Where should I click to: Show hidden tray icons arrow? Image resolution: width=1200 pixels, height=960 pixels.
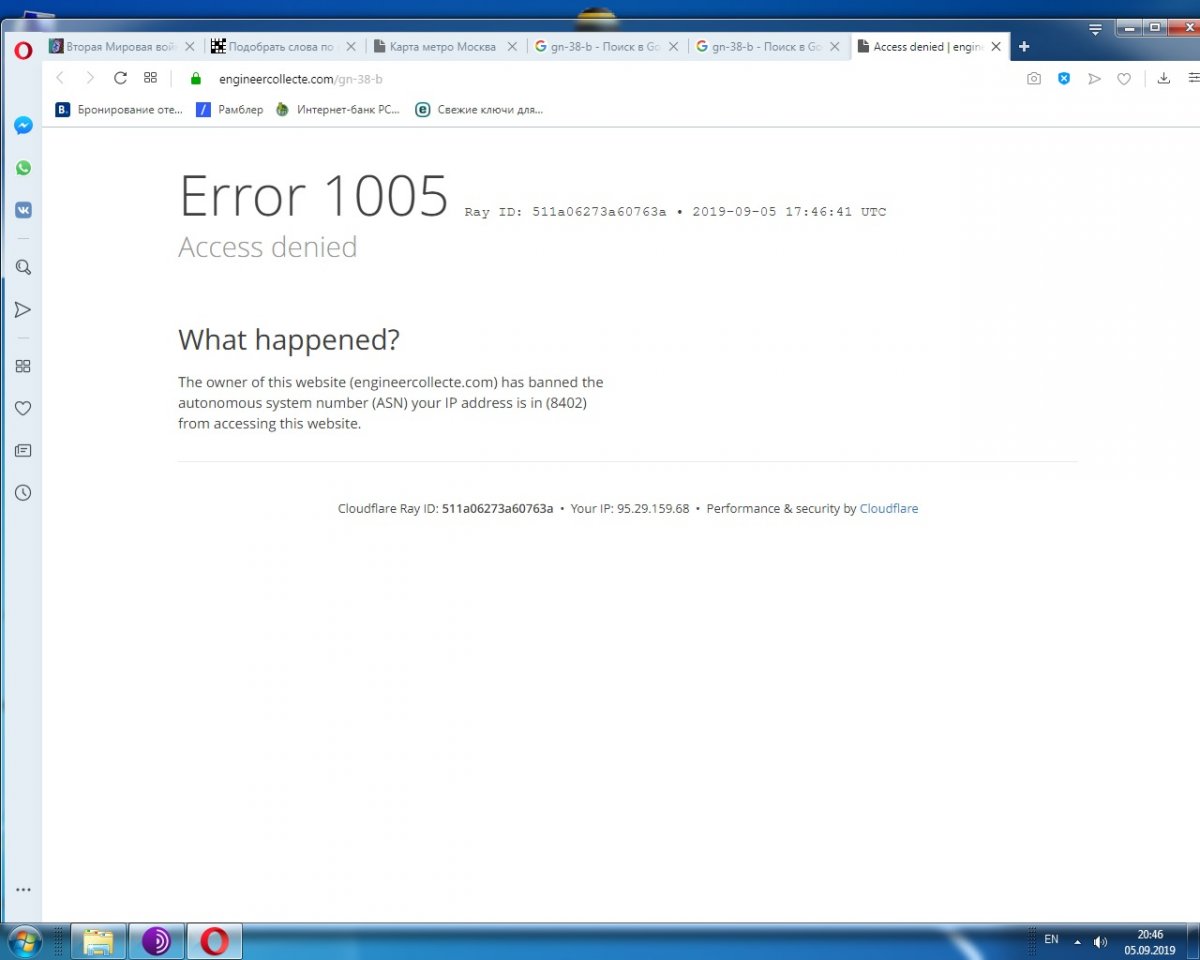click(x=1078, y=941)
